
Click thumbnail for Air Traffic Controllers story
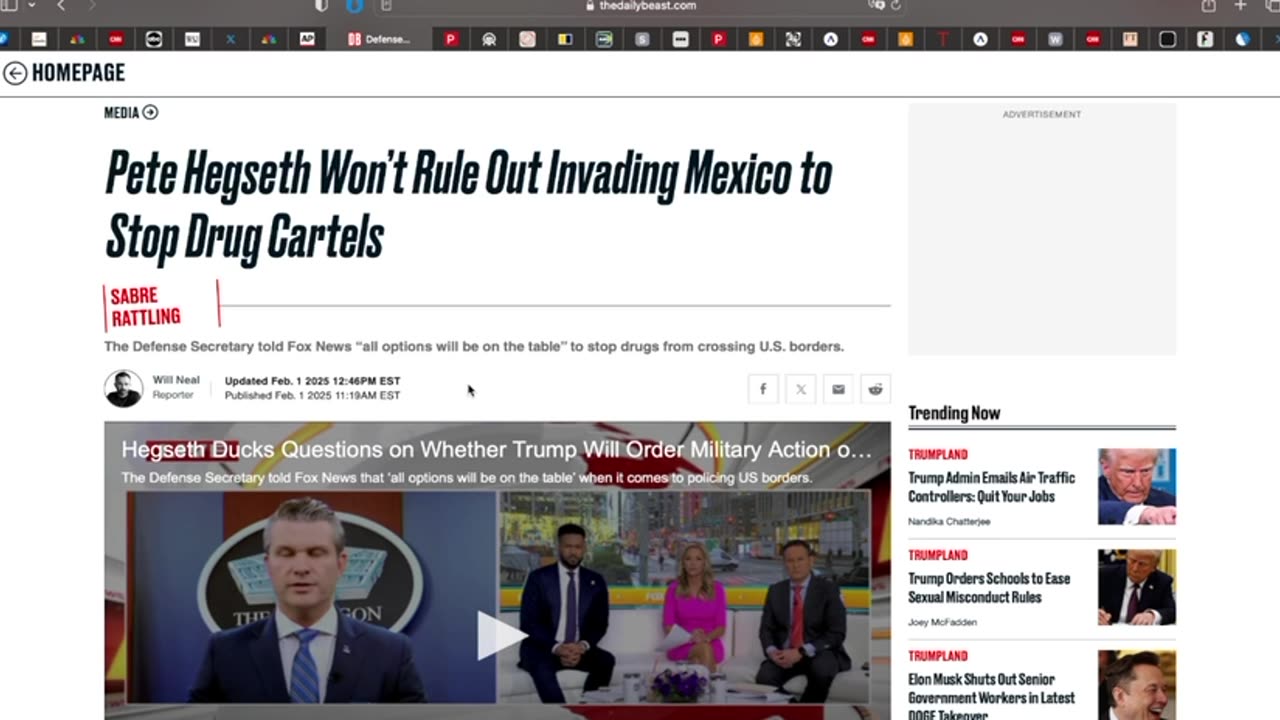click(1137, 486)
